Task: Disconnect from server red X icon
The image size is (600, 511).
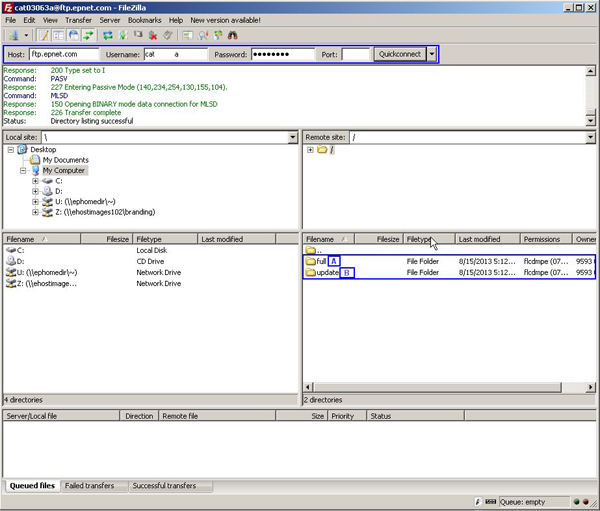Action: point(153,35)
